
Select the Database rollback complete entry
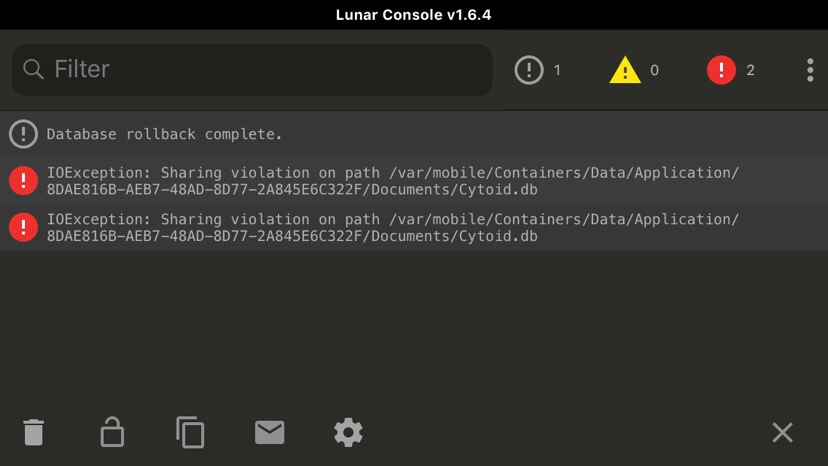pyautogui.click(x=414, y=134)
